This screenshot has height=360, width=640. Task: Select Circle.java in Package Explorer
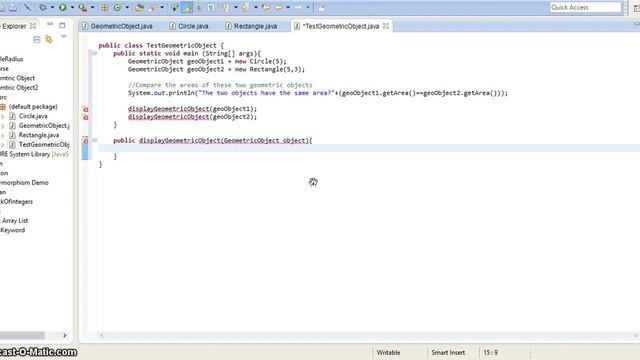tap(33, 116)
